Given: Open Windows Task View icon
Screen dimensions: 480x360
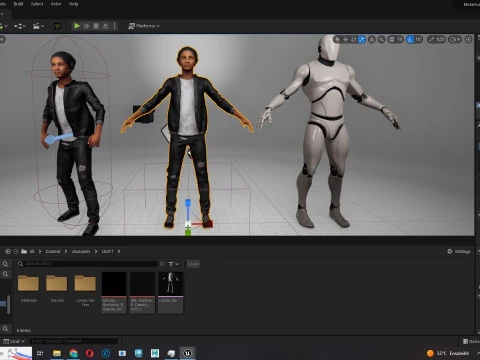Looking at the screenshot, I should click(40, 353).
